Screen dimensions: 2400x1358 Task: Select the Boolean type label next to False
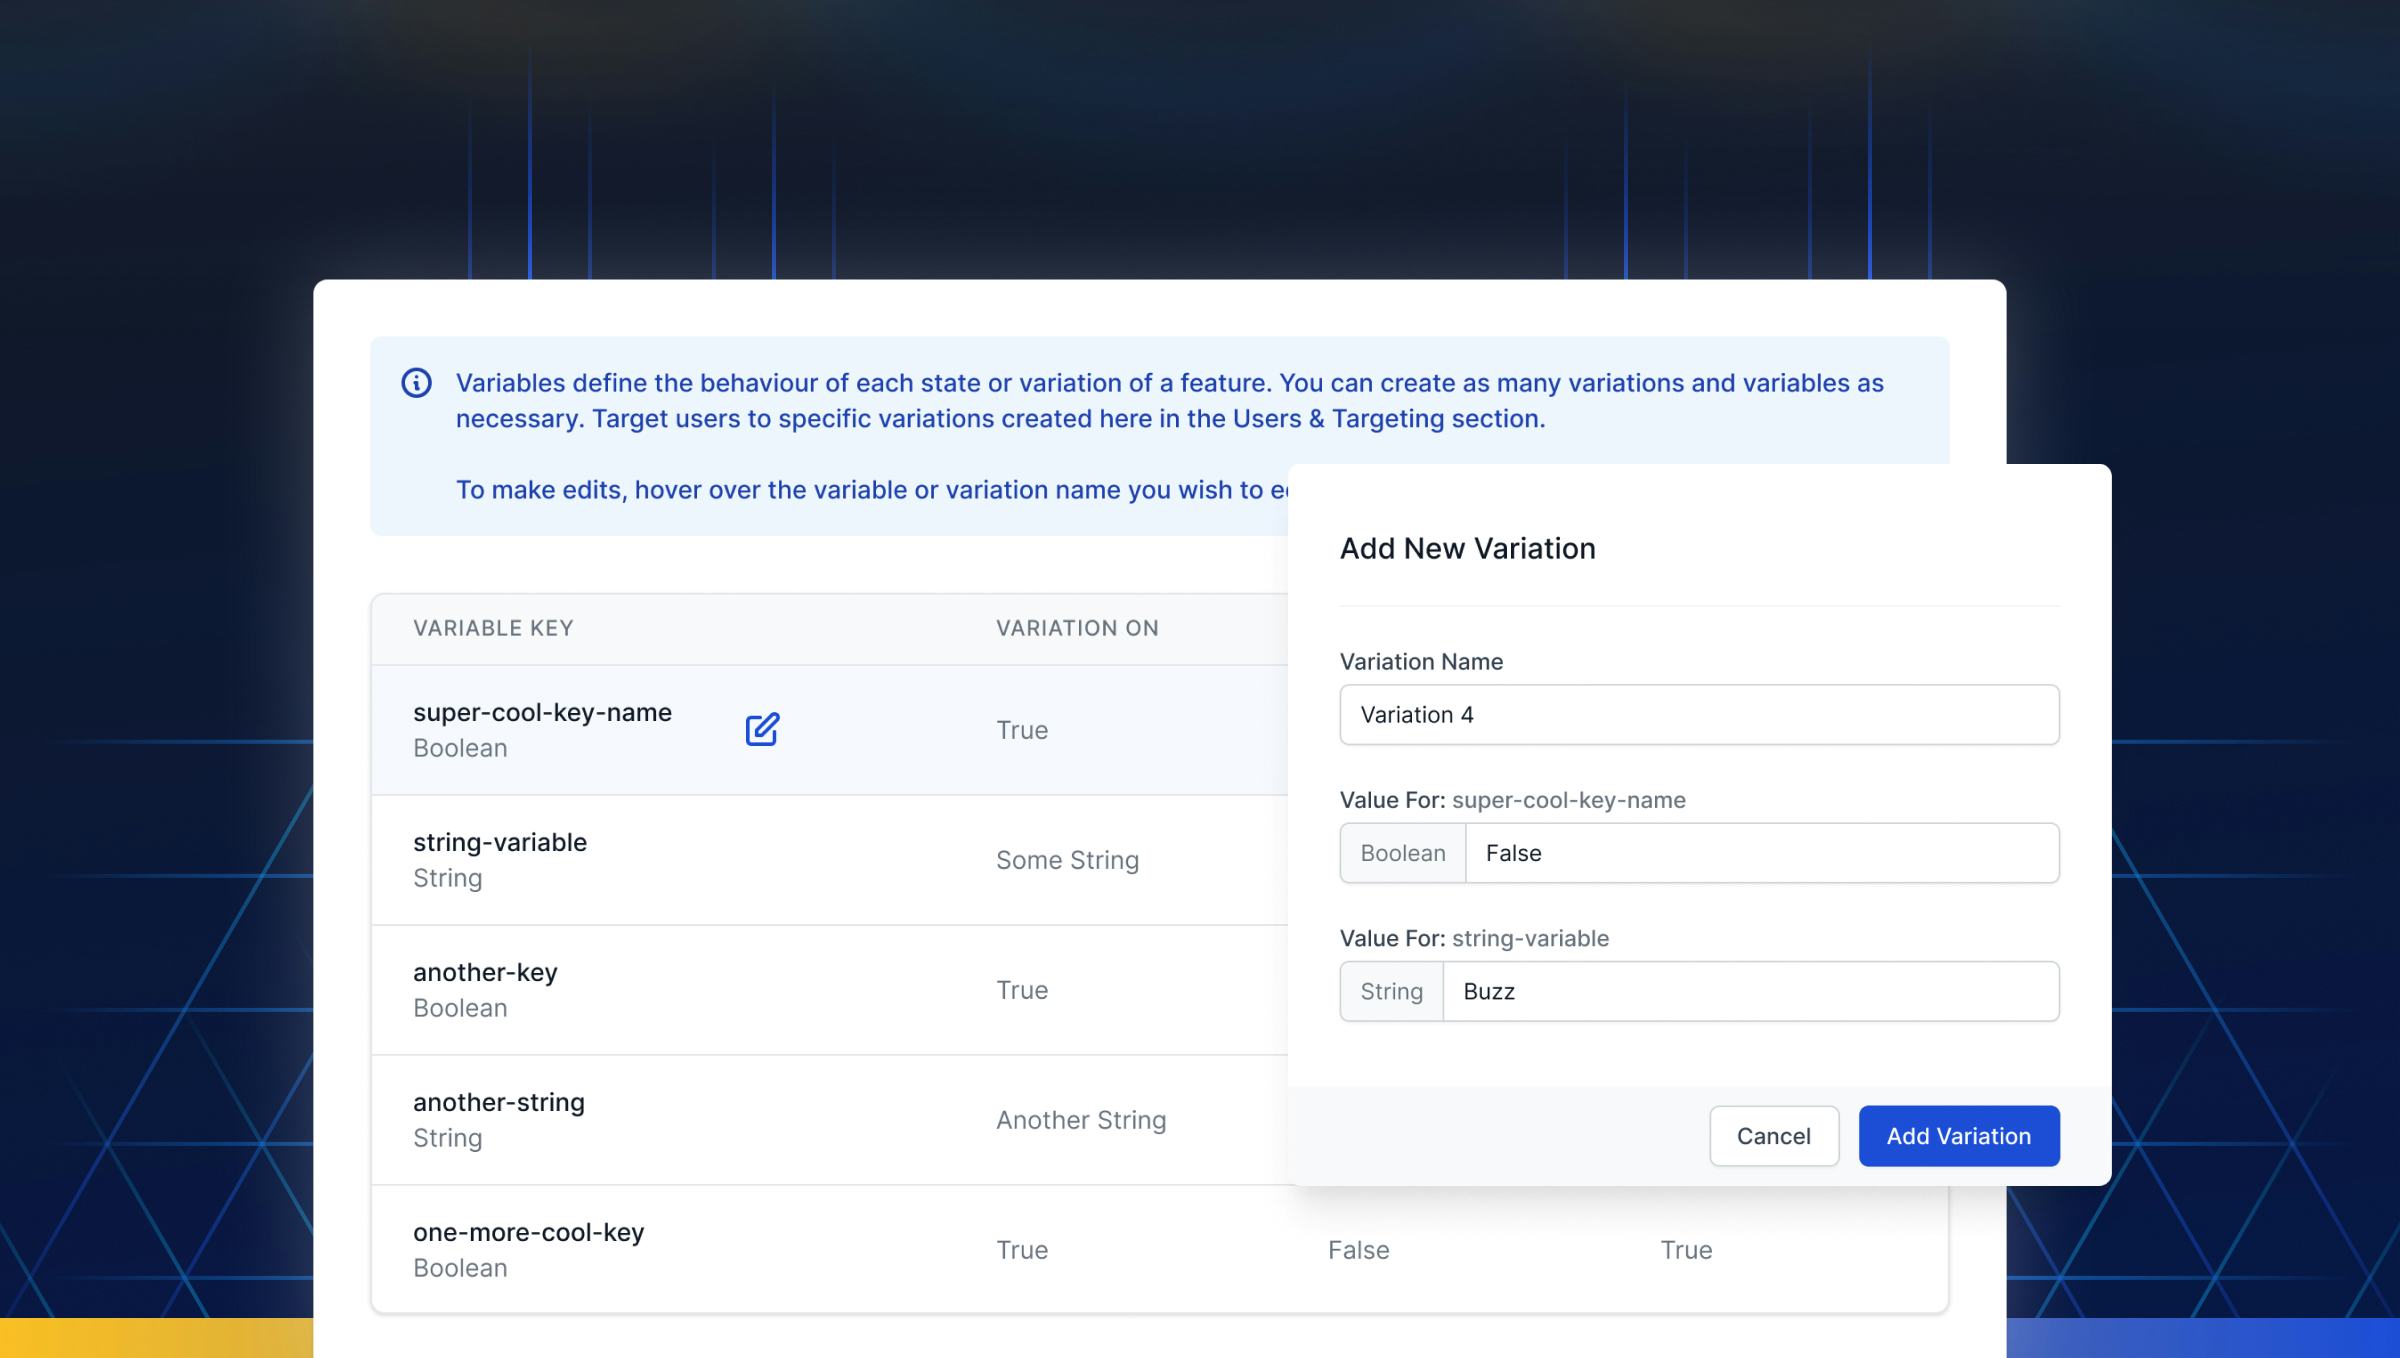point(1402,853)
